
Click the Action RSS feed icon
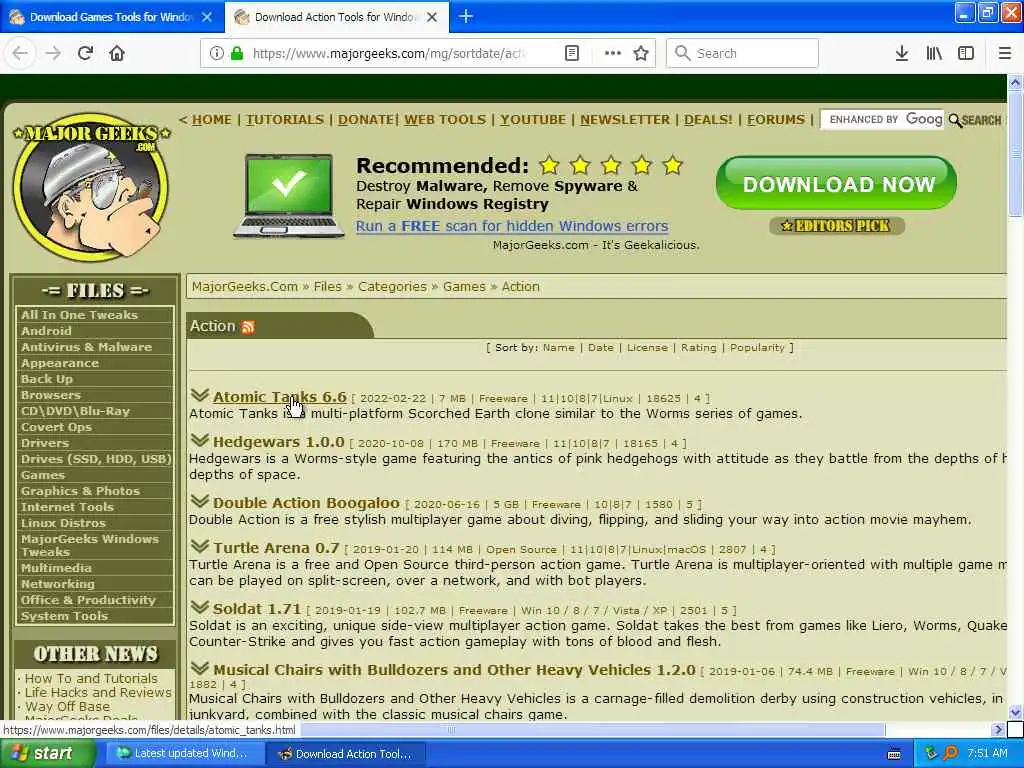click(248, 327)
